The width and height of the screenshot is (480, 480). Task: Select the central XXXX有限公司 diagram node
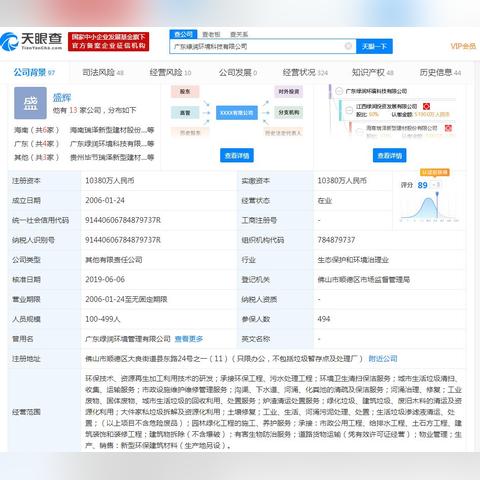237,113
